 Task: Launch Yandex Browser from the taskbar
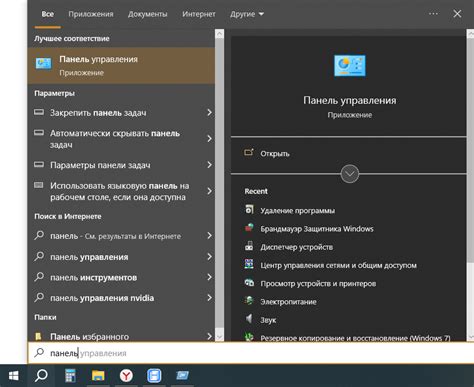click(x=126, y=376)
